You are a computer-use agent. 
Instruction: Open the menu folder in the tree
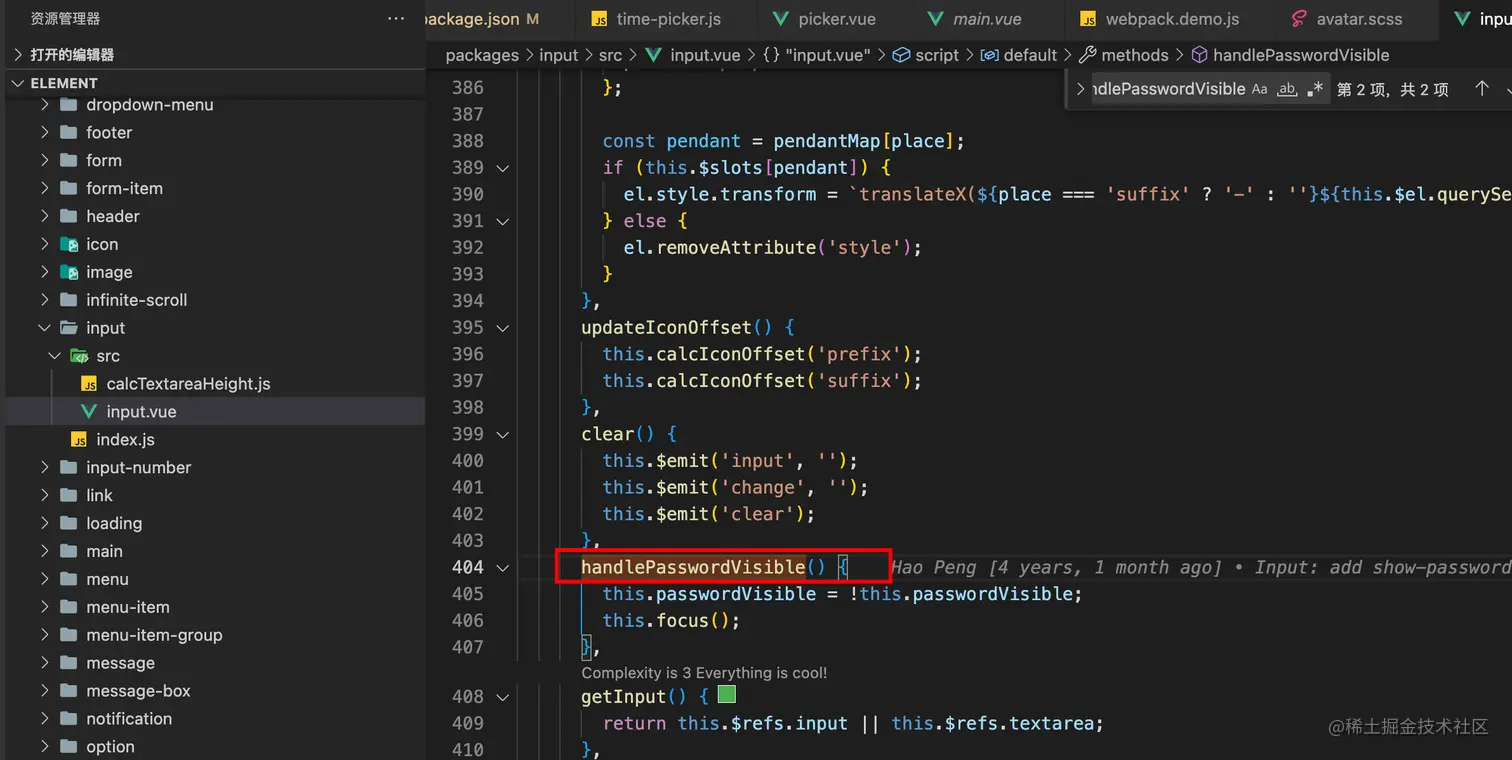(107, 579)
